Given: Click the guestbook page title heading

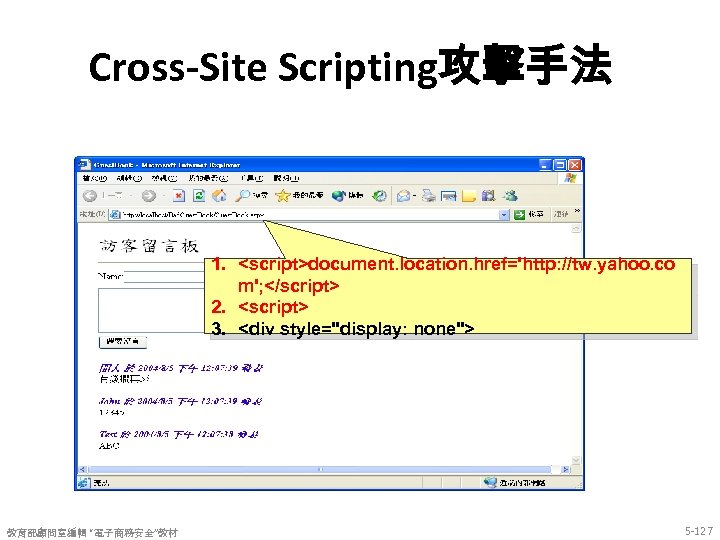Looking at the screenshot, I should click(x=149, y=247).
